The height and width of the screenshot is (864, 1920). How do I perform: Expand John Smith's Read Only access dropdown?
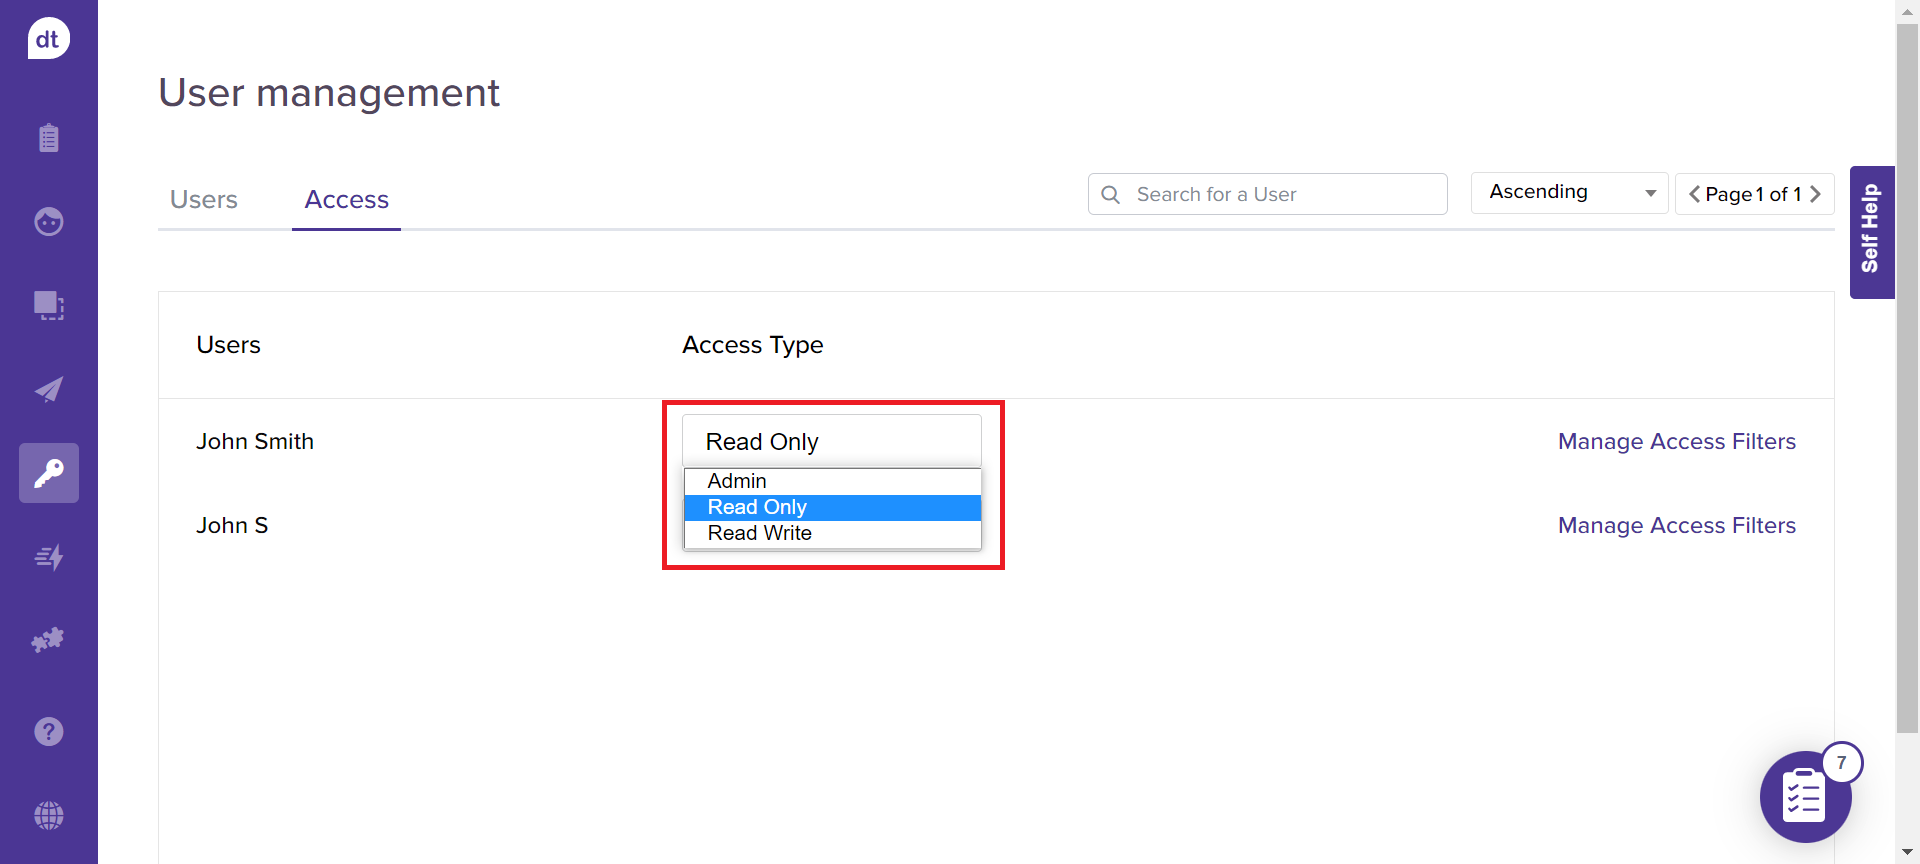[x=831, y=441]
